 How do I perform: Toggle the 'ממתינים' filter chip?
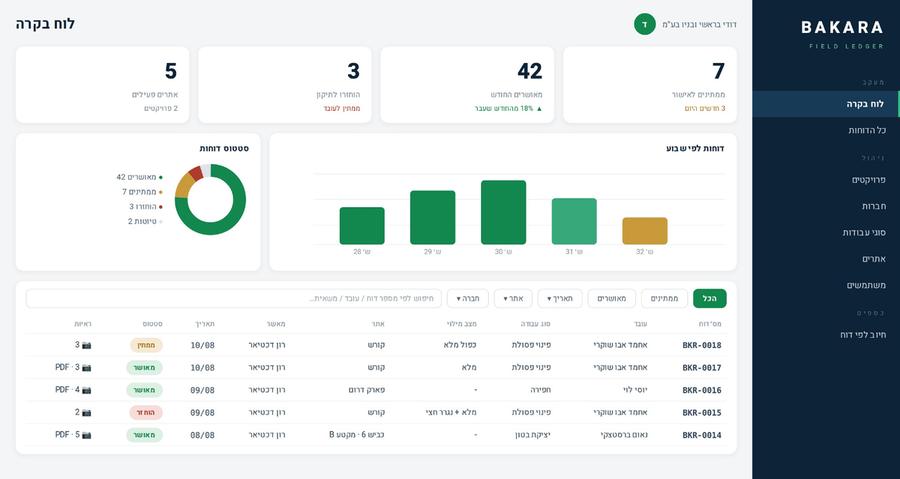coord(664,298)
